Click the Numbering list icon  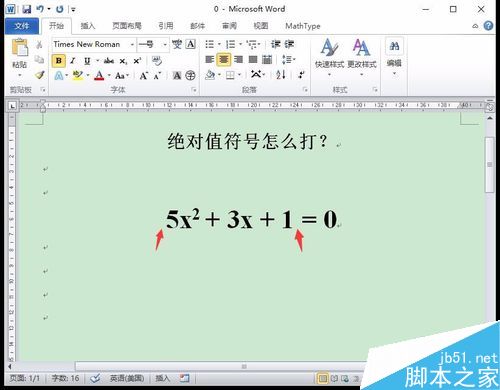[x=230, y=44]
